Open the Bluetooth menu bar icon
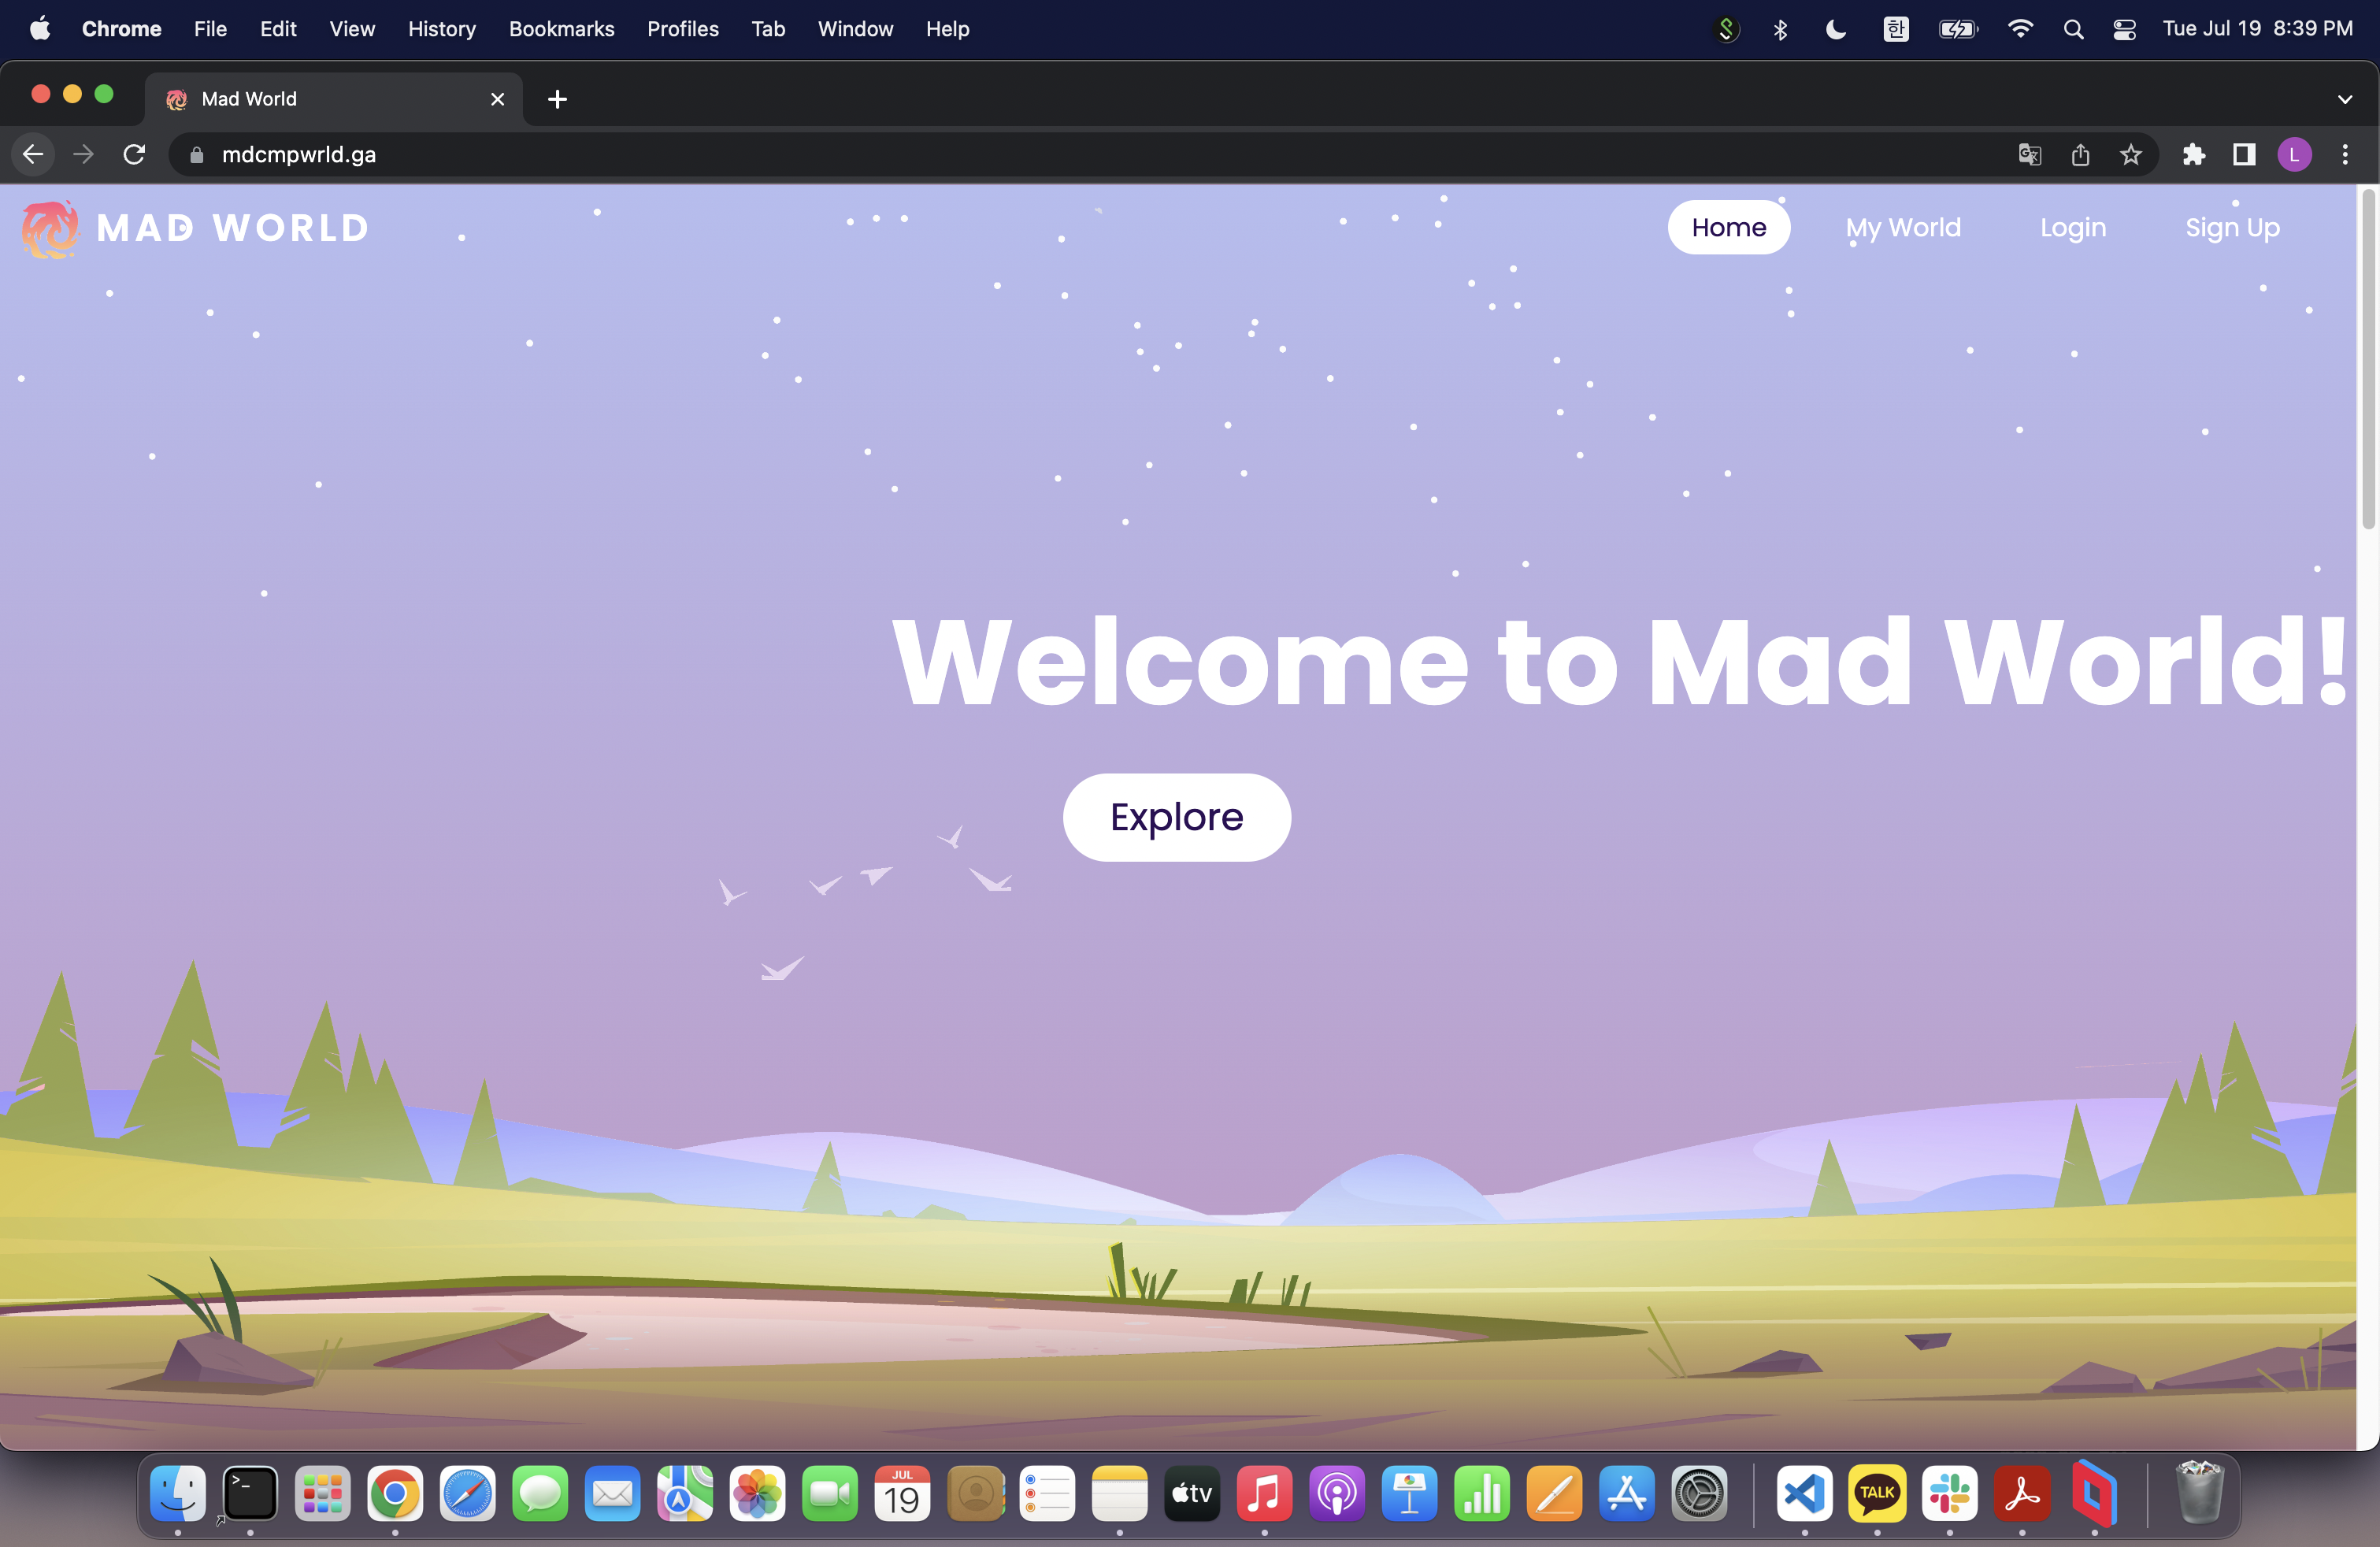Viewport: 2380px width, 1547px height. pos(1780,29)
